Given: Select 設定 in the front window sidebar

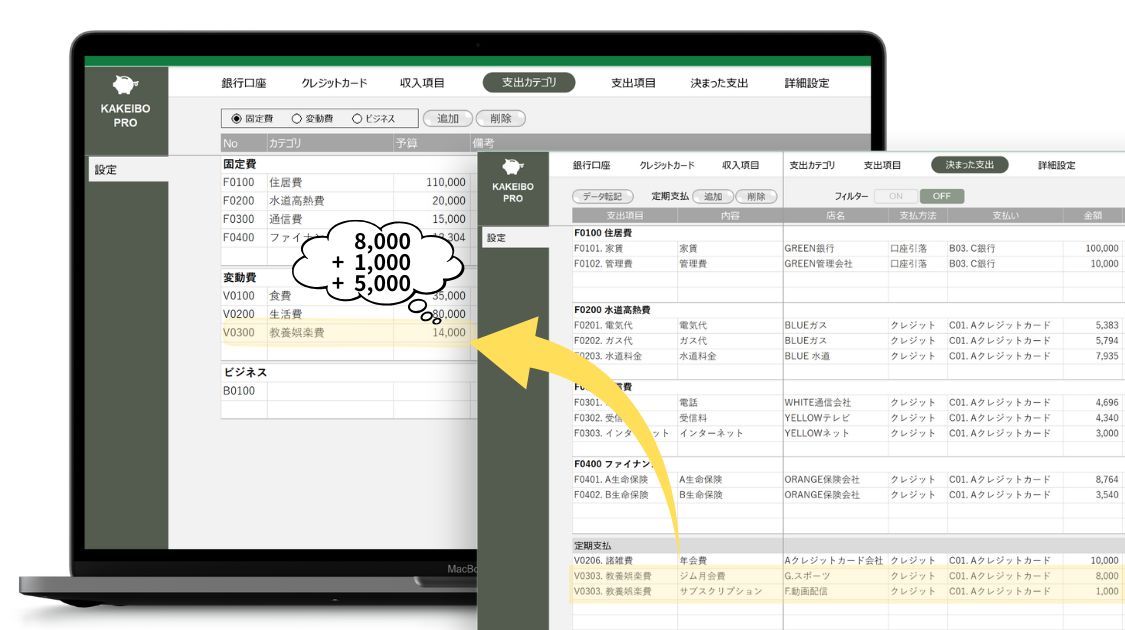Looking at the screenshot, I should pyautogui.click(x=497, y=238).
